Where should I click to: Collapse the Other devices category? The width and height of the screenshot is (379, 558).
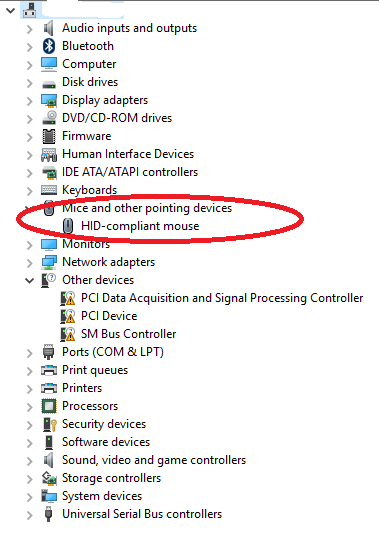30,280
